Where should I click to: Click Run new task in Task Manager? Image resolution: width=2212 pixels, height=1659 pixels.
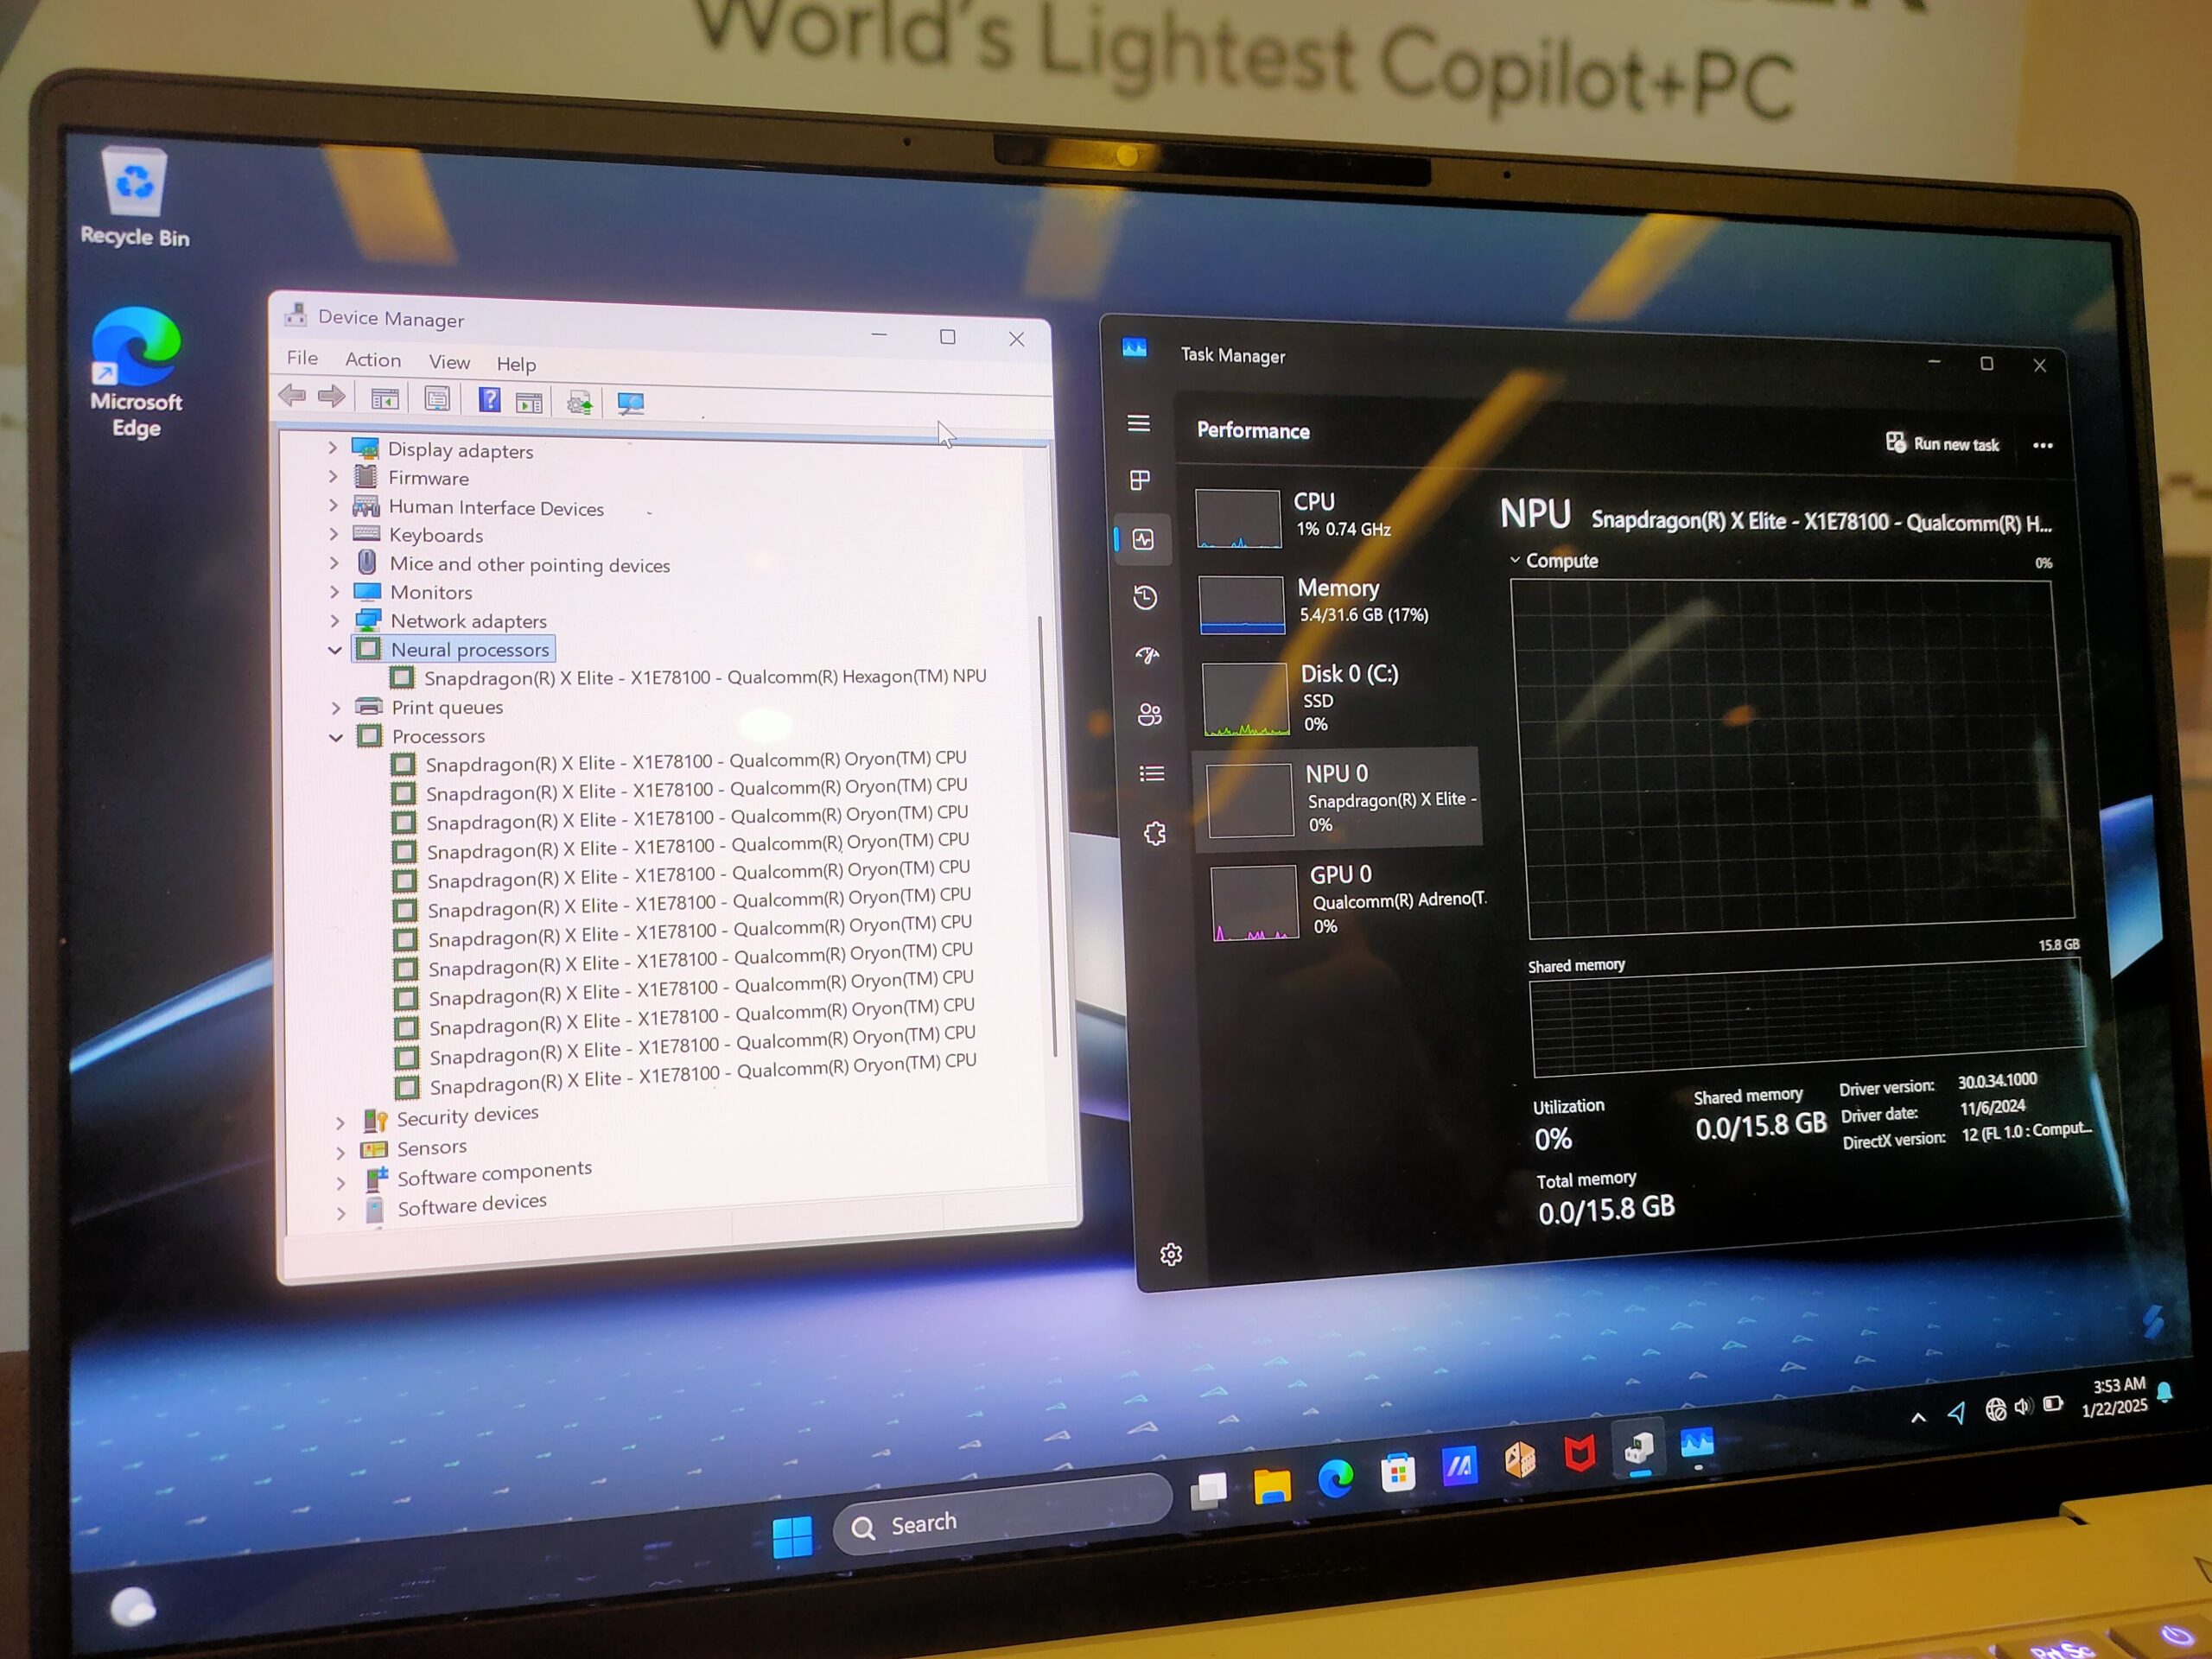(x=1942, y=443)
